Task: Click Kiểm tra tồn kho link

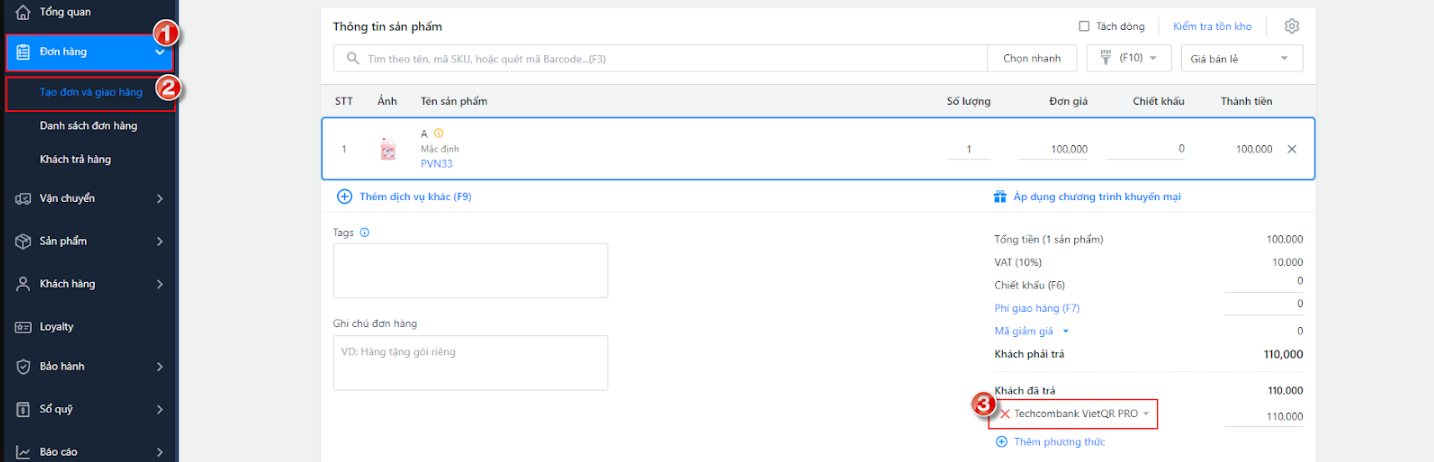Action: pyautogui.click(x=1212, y=26)
